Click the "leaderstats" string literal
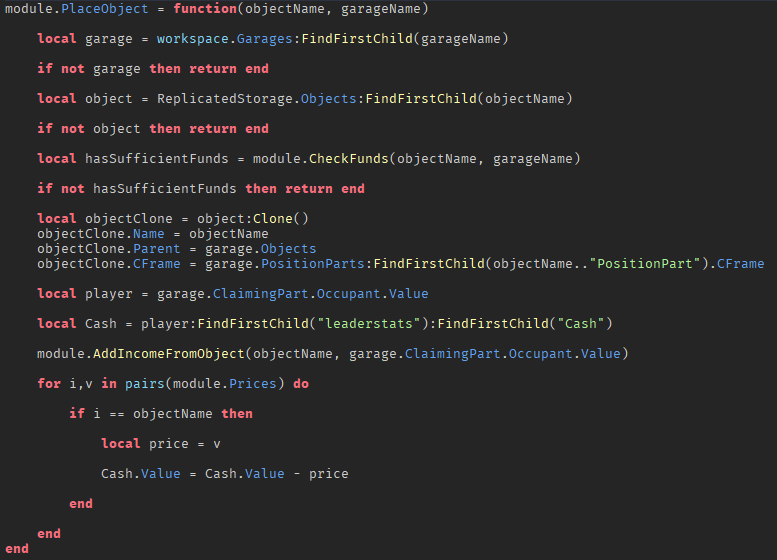This screenshot has width=777, height=560. (369, 324)
